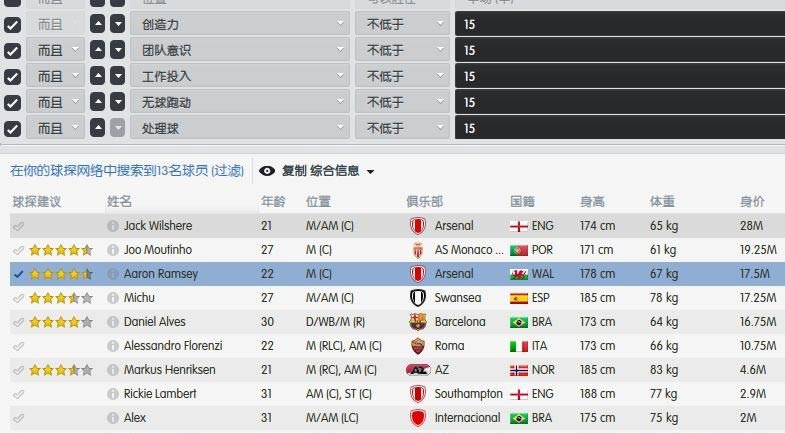
Task: Disable the 工作投入 filter checkbox
Action: (x=13, y=77)
